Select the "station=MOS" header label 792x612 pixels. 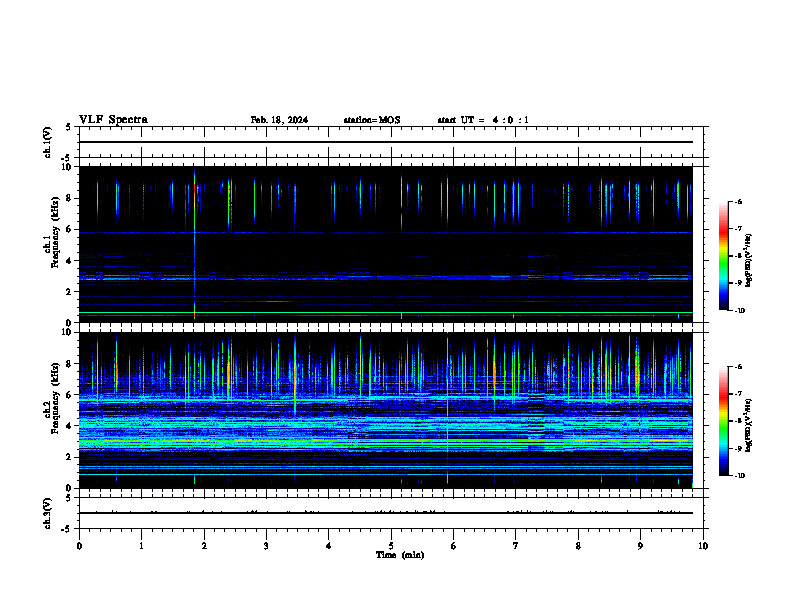[372, 120]
